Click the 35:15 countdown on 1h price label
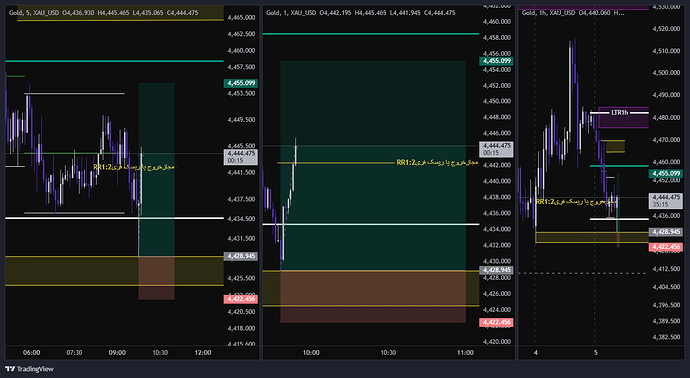 click(660, 204)
